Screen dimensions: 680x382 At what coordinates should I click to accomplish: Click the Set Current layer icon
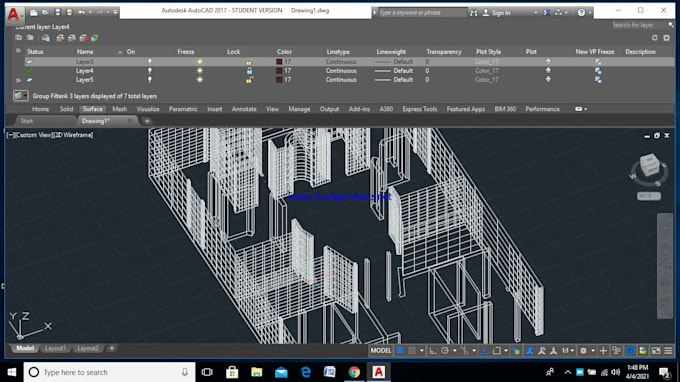coord(95,38)
